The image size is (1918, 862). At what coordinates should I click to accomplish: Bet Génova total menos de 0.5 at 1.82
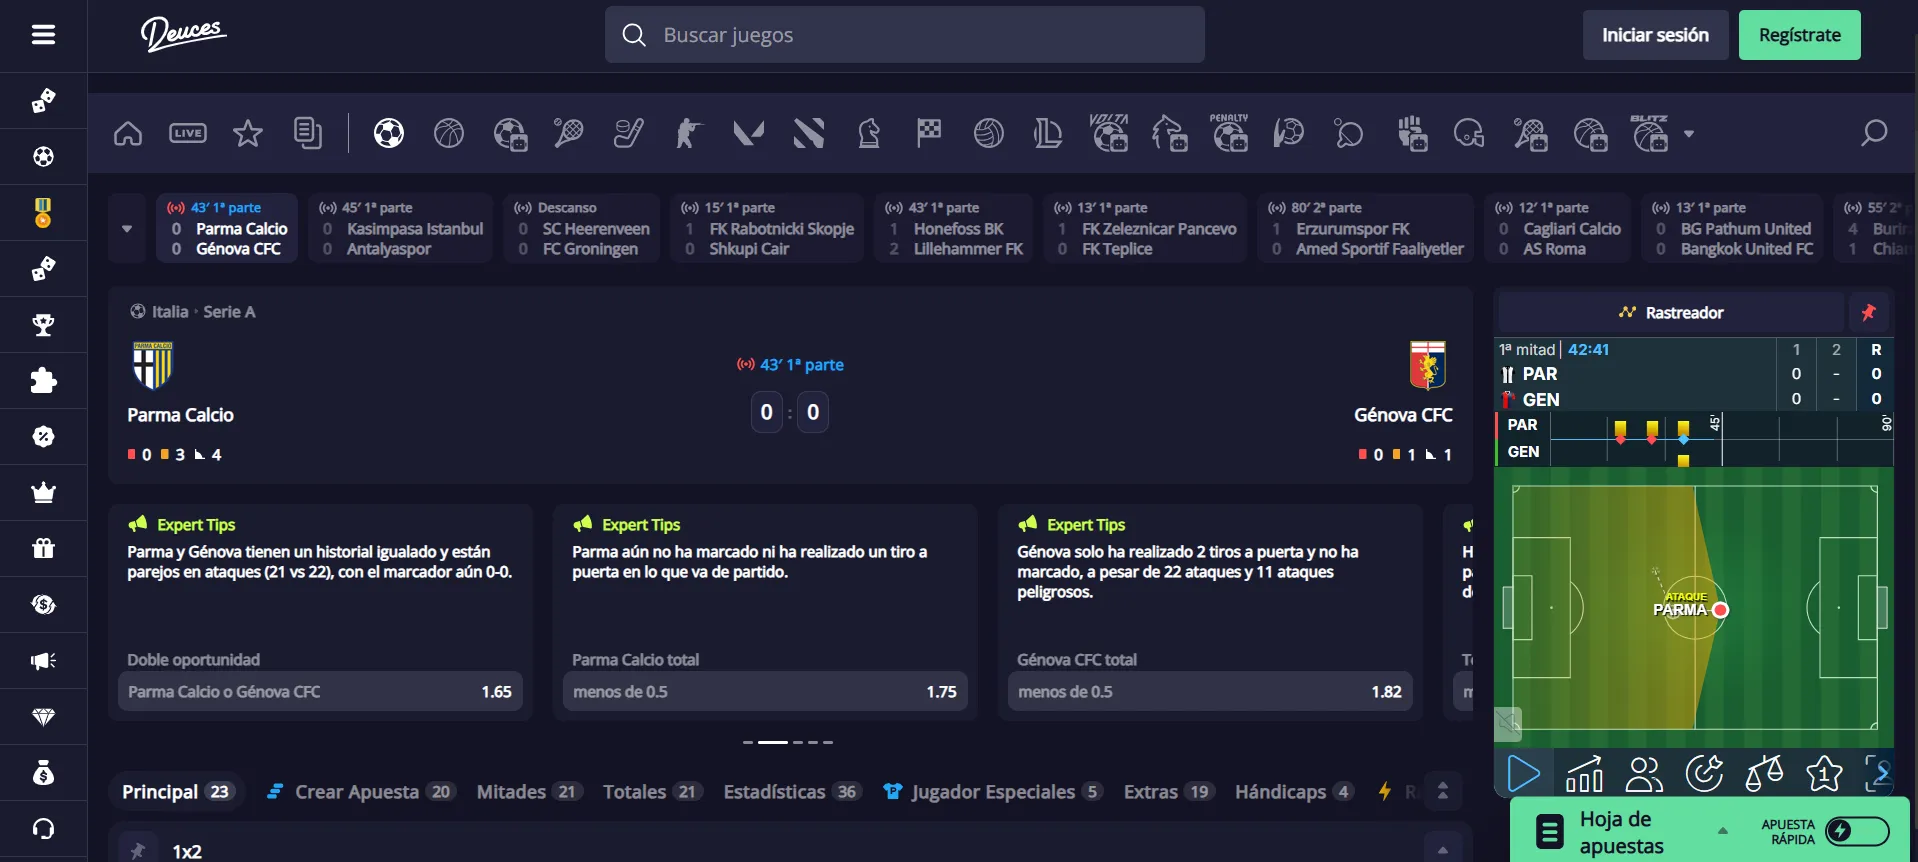click(1210, 691)
